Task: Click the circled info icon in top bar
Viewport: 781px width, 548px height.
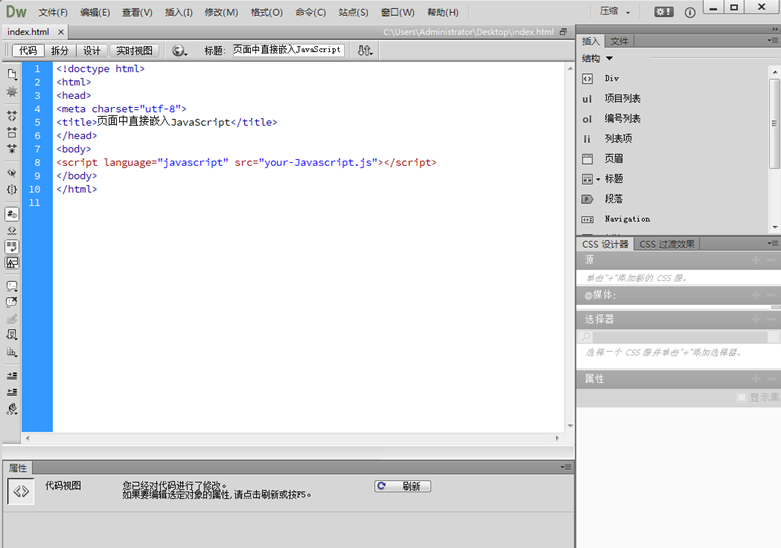Action: click(690, 12)
